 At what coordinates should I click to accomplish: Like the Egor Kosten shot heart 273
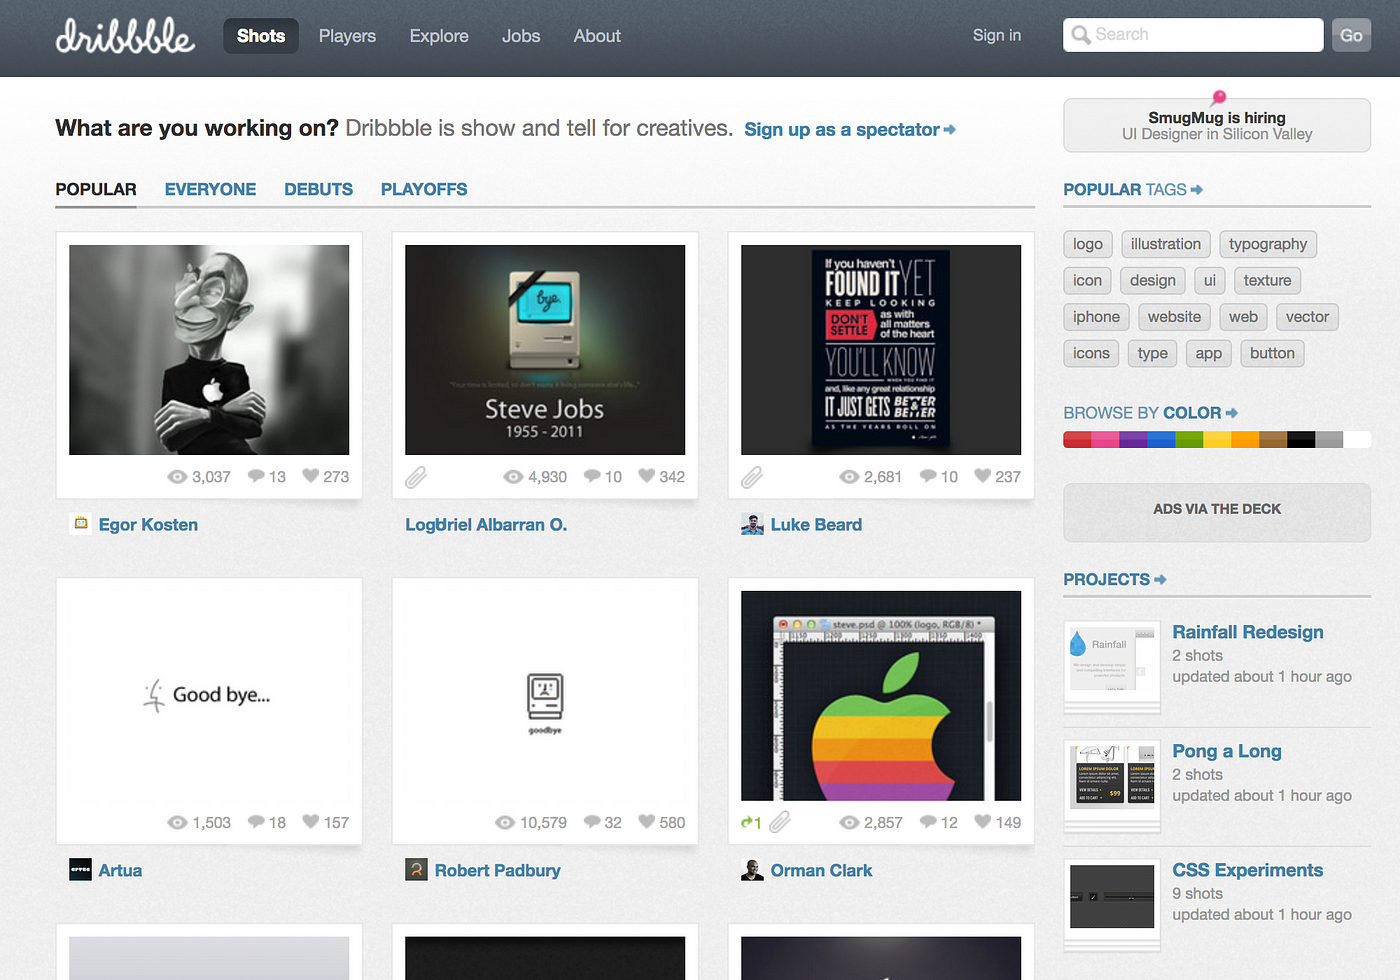coord(311,476)
